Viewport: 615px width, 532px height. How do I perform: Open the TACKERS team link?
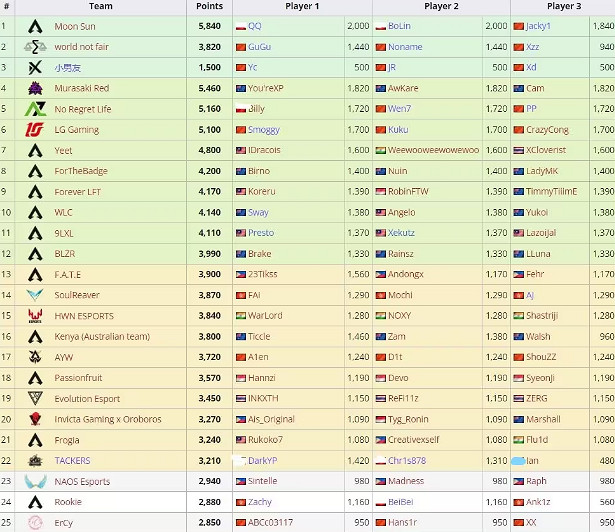(x=72, y=461)
